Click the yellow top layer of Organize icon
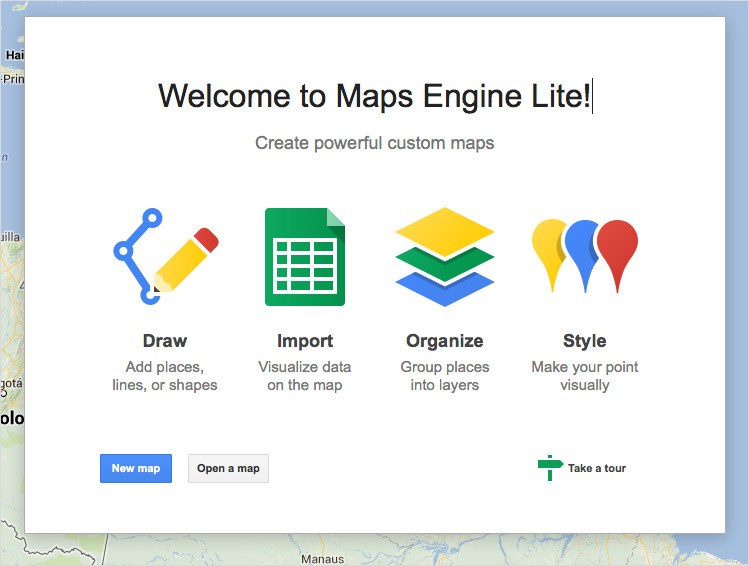This screenshot has width=749, height=566. [445, 230]
